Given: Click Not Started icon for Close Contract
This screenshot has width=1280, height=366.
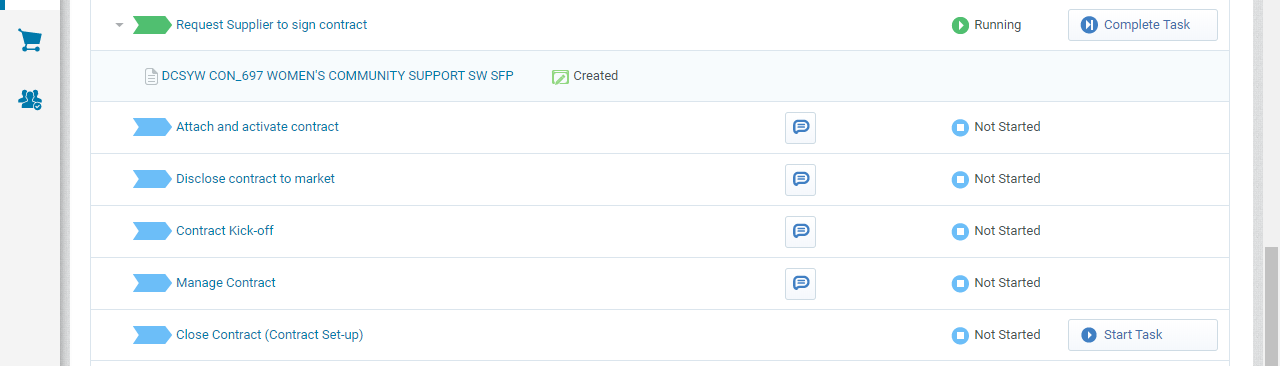Looking at the screenshot, I should (960, 335).
